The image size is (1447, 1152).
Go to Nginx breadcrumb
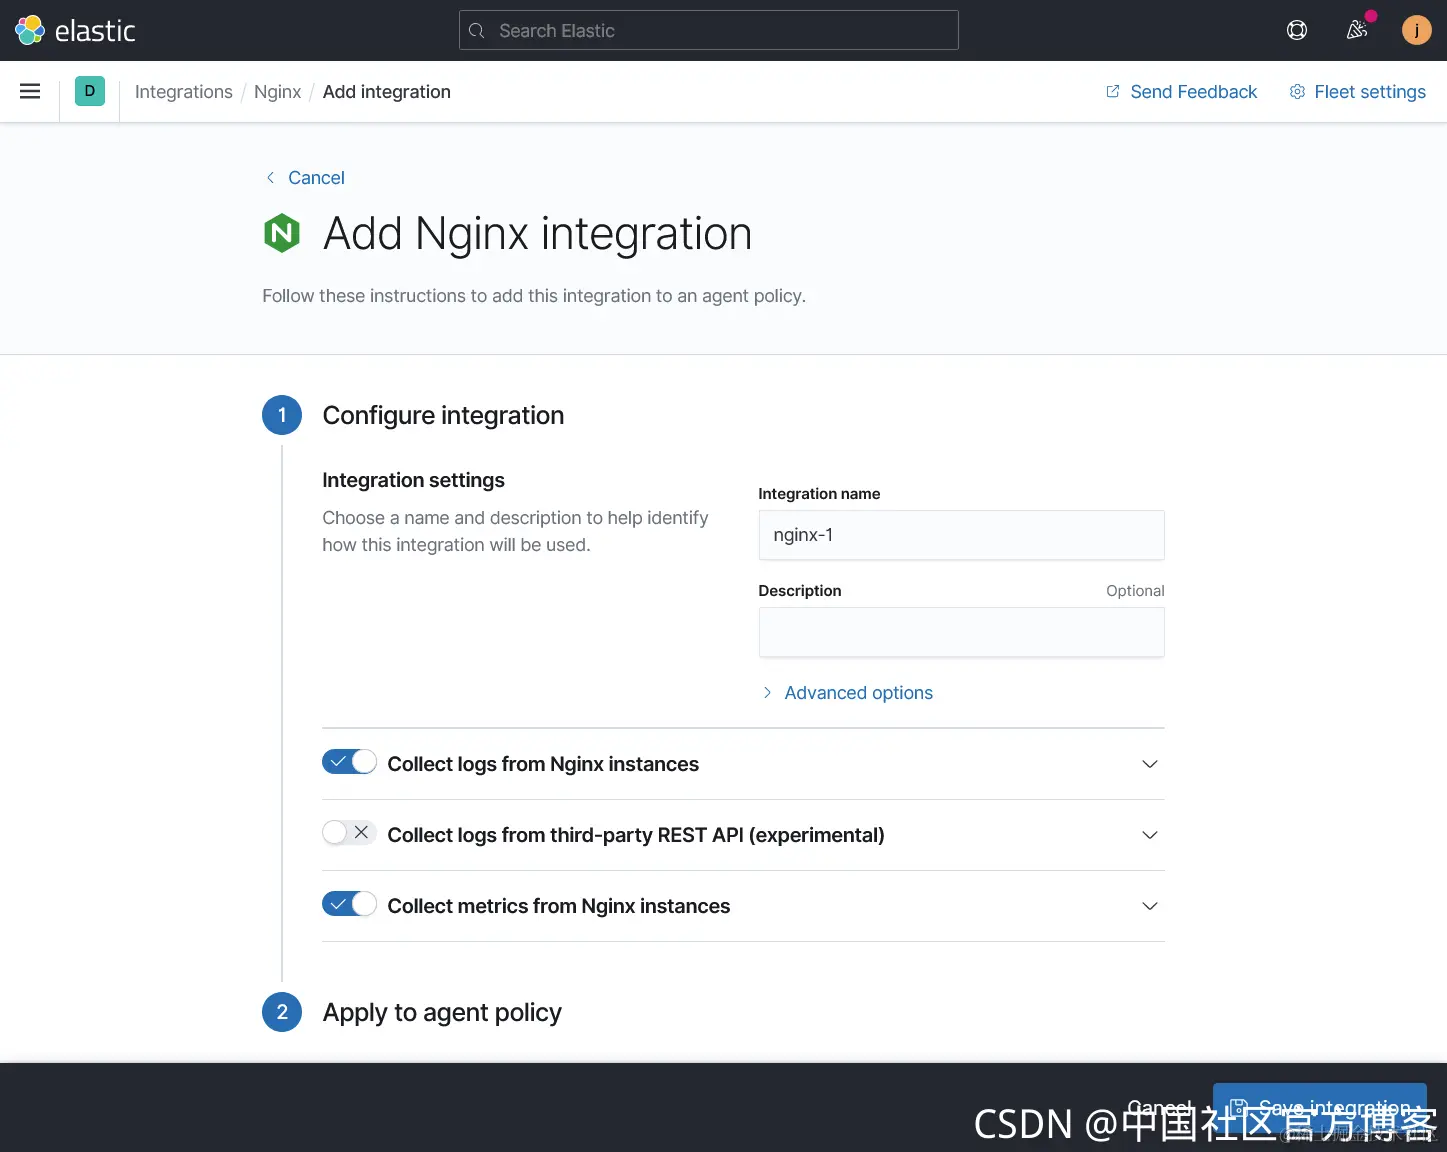coord(277,92)
